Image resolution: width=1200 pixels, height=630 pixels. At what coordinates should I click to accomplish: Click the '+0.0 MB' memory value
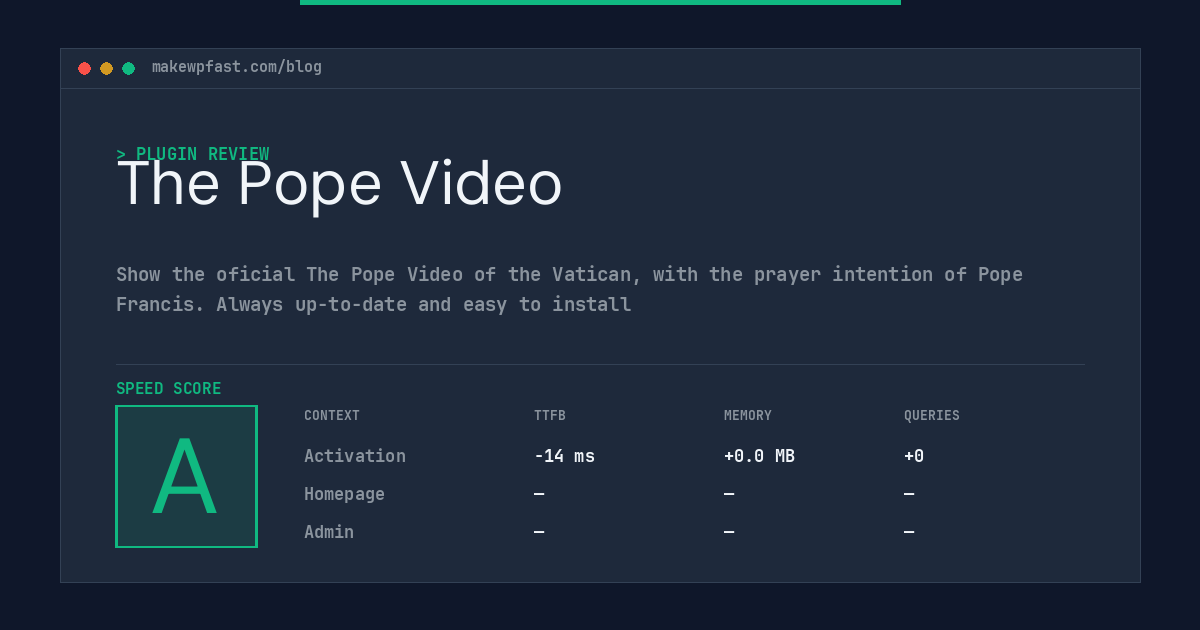click(759, 456)
